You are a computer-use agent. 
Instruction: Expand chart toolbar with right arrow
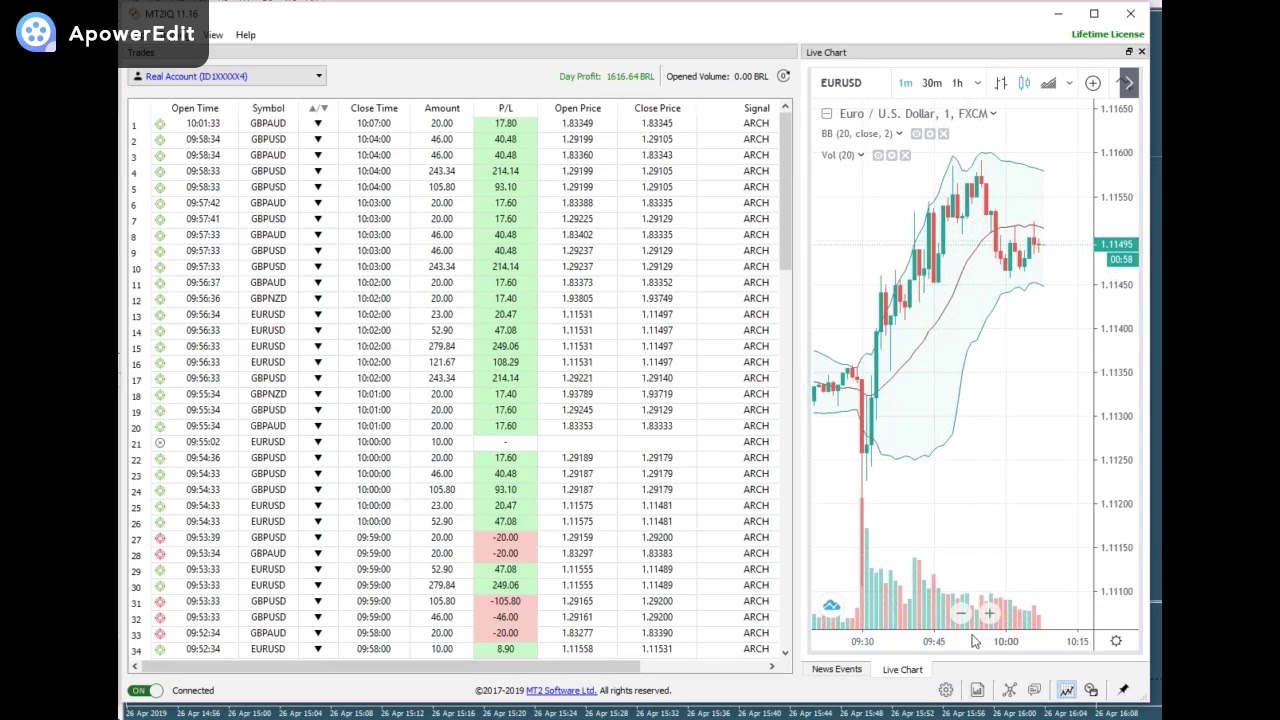click(x=1128, y=83)
